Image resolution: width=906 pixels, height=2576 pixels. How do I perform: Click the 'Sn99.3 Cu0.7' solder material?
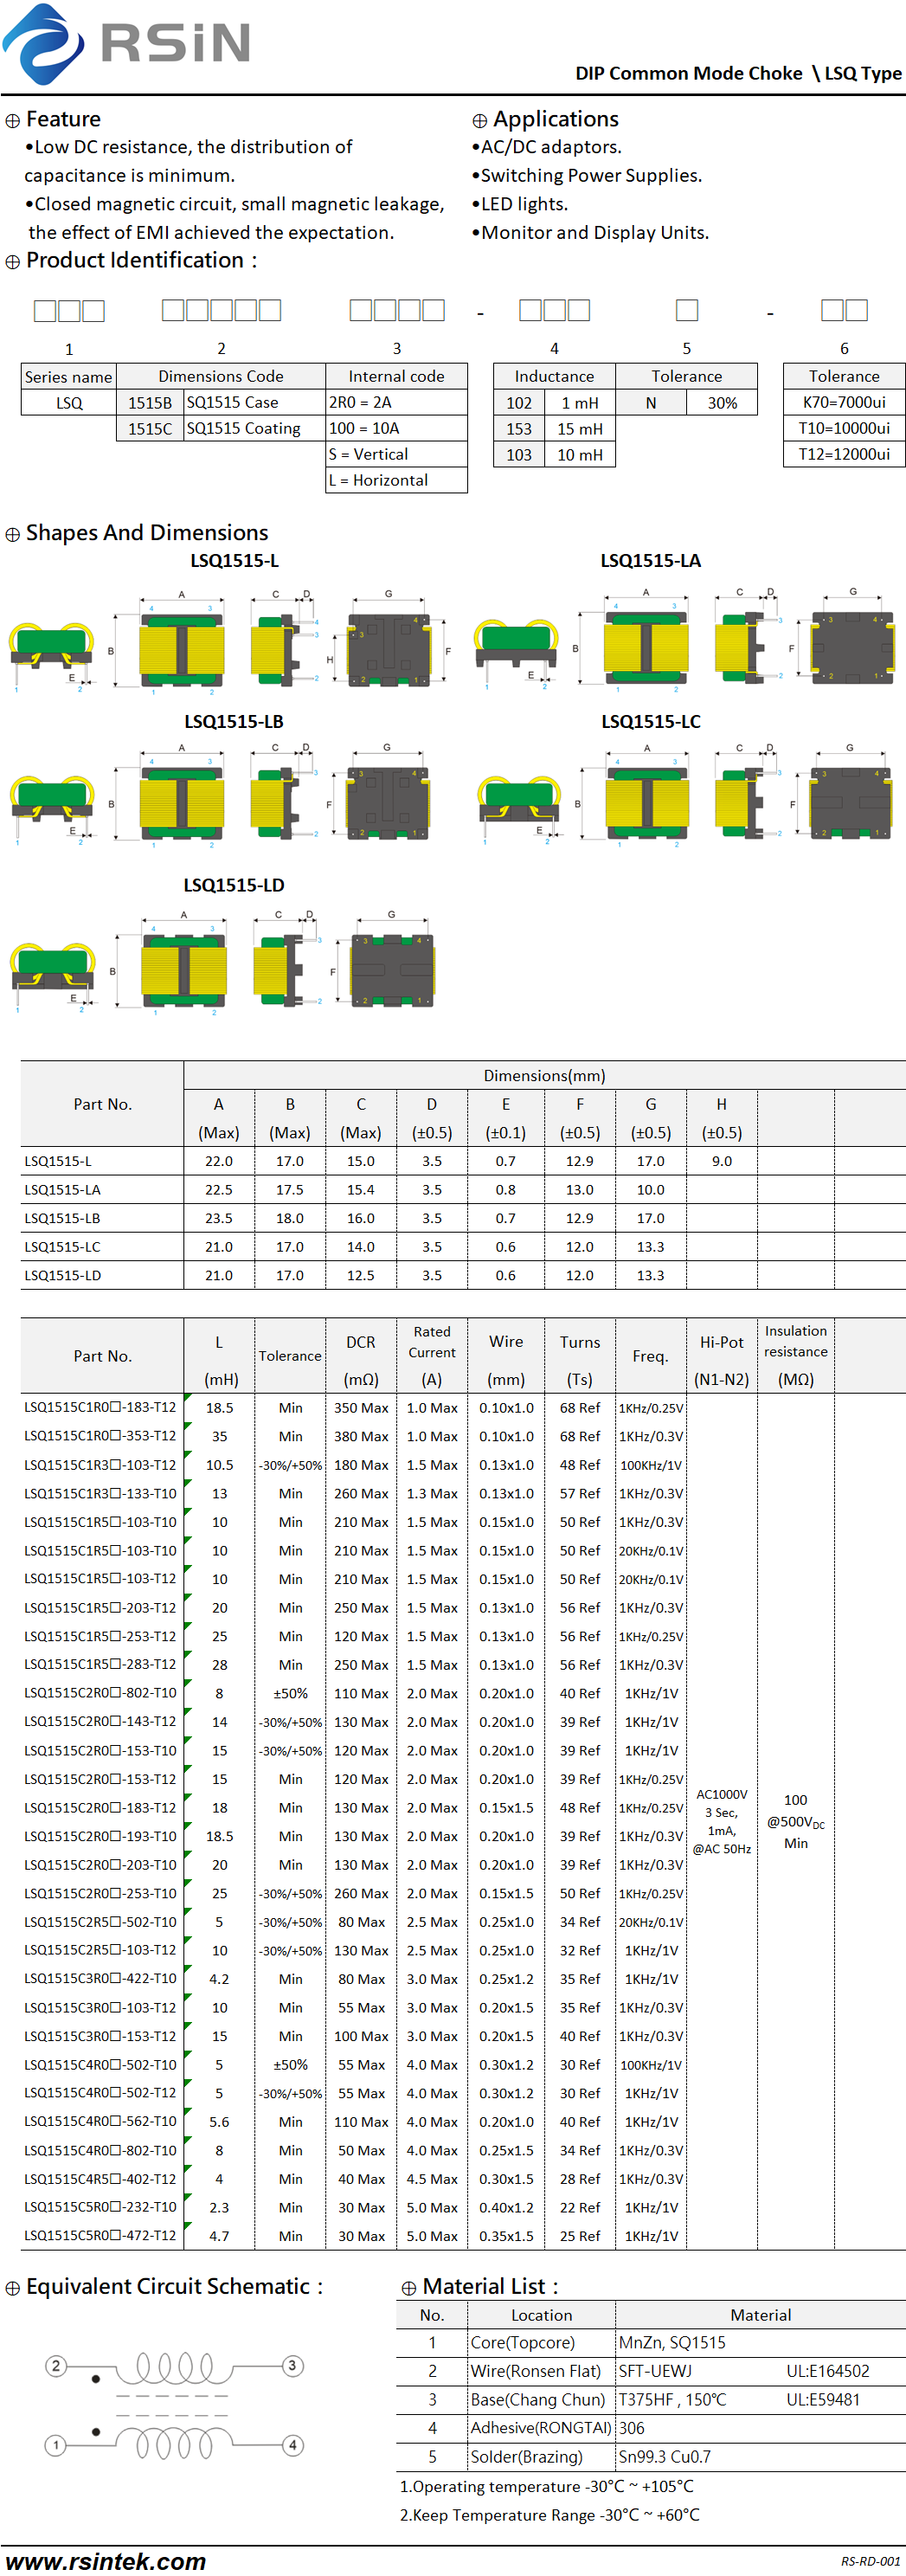tap(665, 2457)
